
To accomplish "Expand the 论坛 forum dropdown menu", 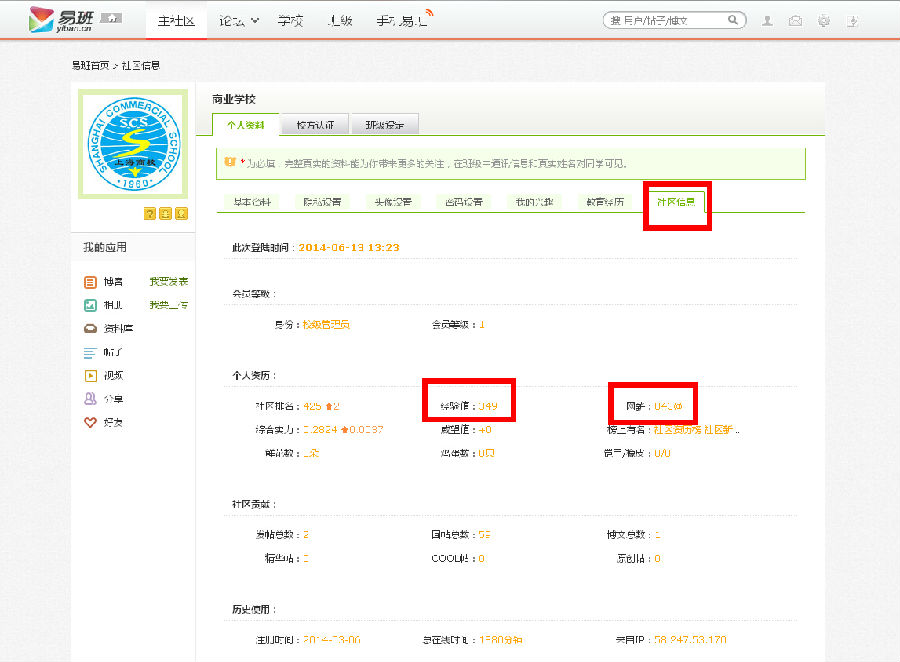I will (239, 20).
